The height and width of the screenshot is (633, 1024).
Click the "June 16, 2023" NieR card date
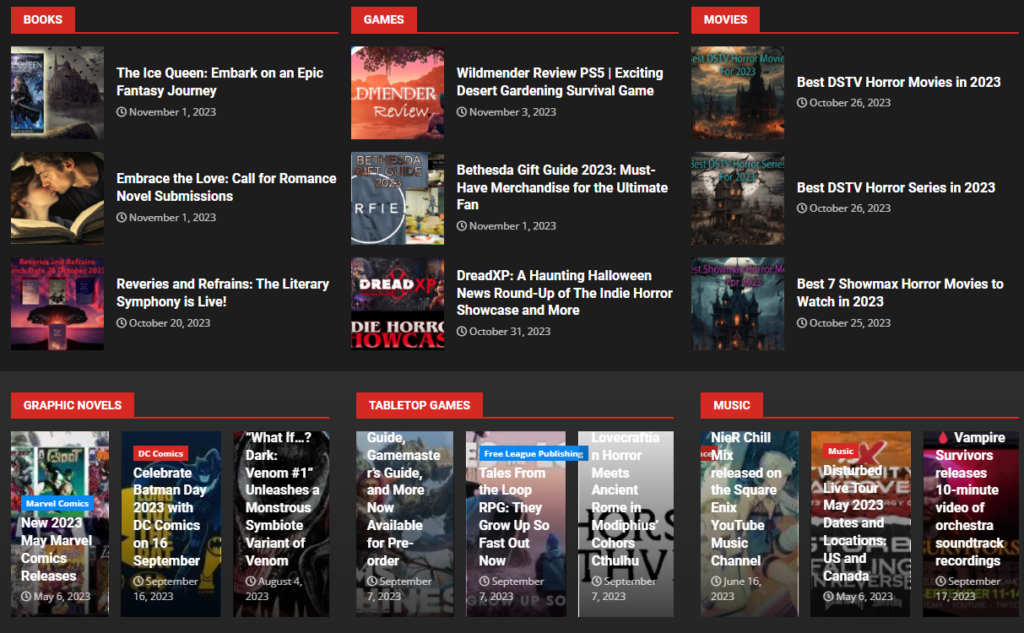pyautogui.click(x=736, y=589)
